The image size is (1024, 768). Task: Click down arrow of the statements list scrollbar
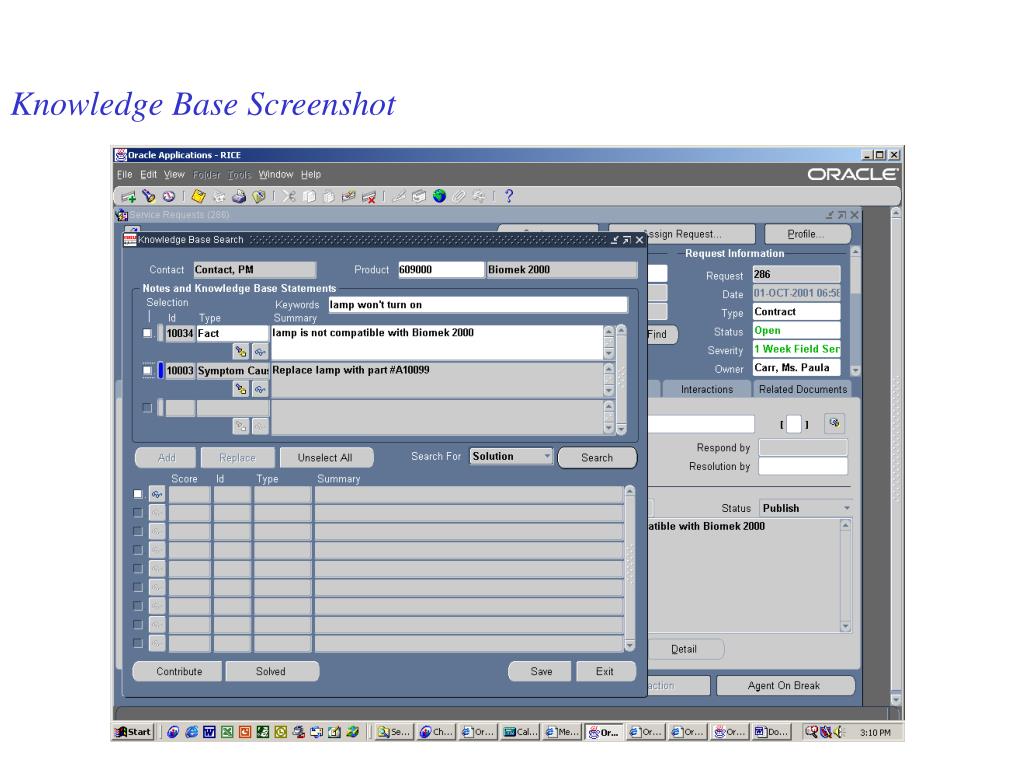[x=621, y=429]
